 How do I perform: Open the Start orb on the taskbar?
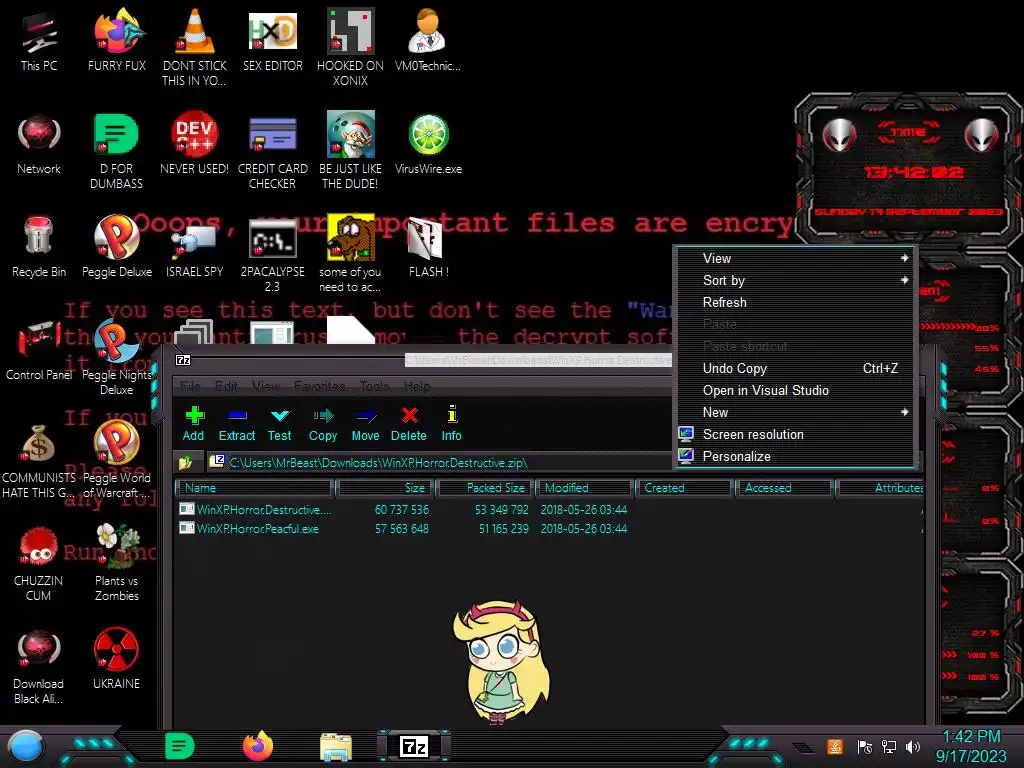(26, 746)
